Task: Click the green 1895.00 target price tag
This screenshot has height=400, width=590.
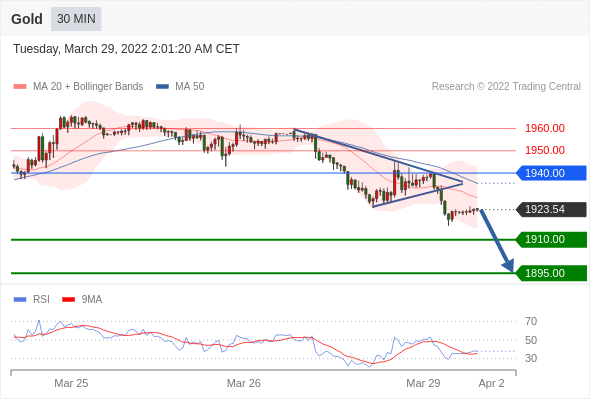Action: pyautogui.click(x=551, y=273)
